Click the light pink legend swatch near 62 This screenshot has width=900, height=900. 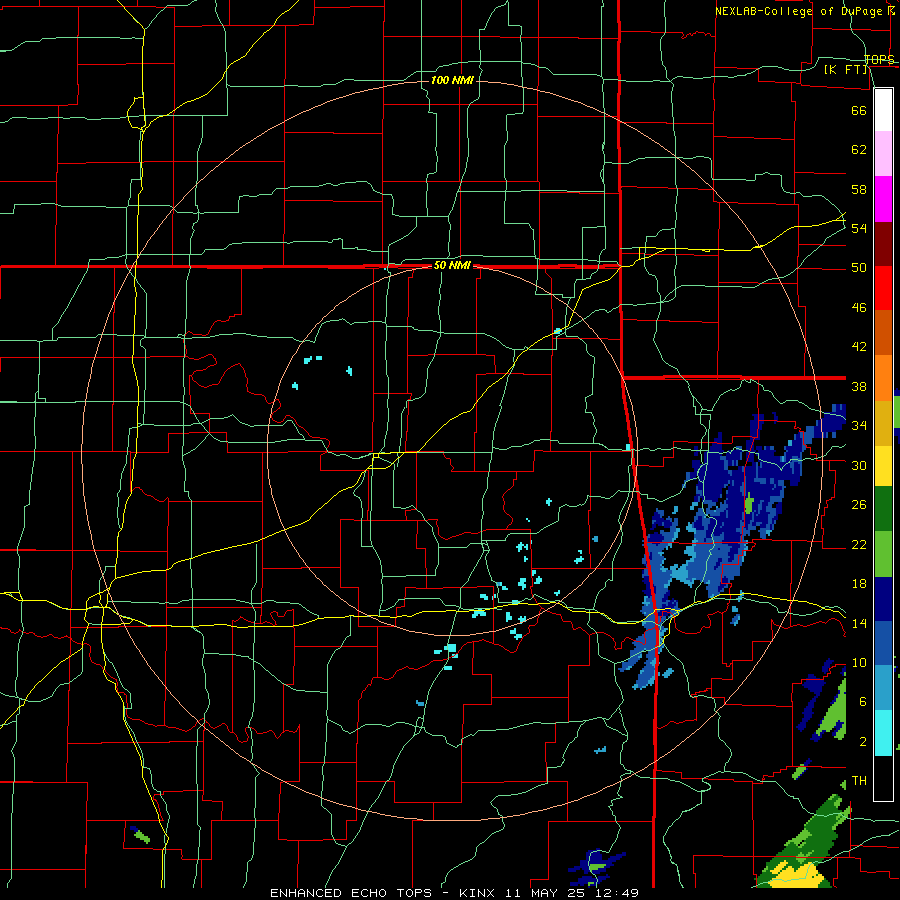pyautogui.click(x=883, y=154)
